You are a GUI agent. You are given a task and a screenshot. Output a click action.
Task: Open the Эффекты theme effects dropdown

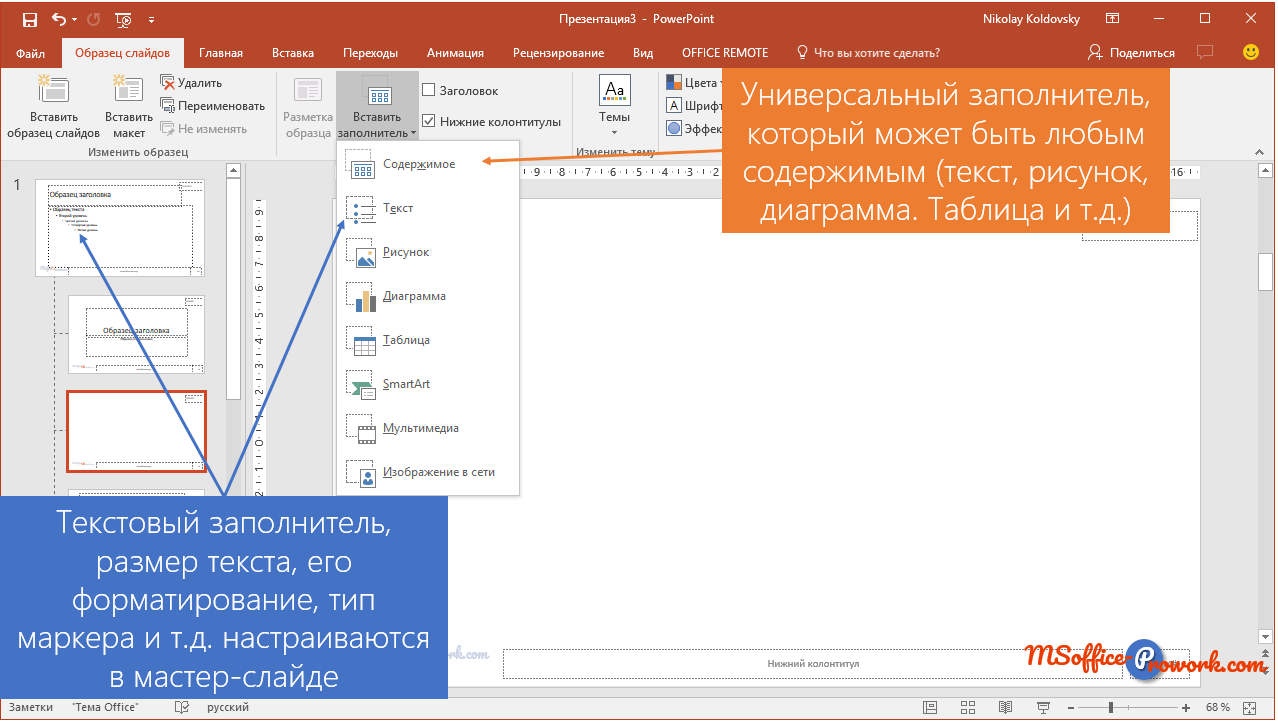click(x=694, y=129)
